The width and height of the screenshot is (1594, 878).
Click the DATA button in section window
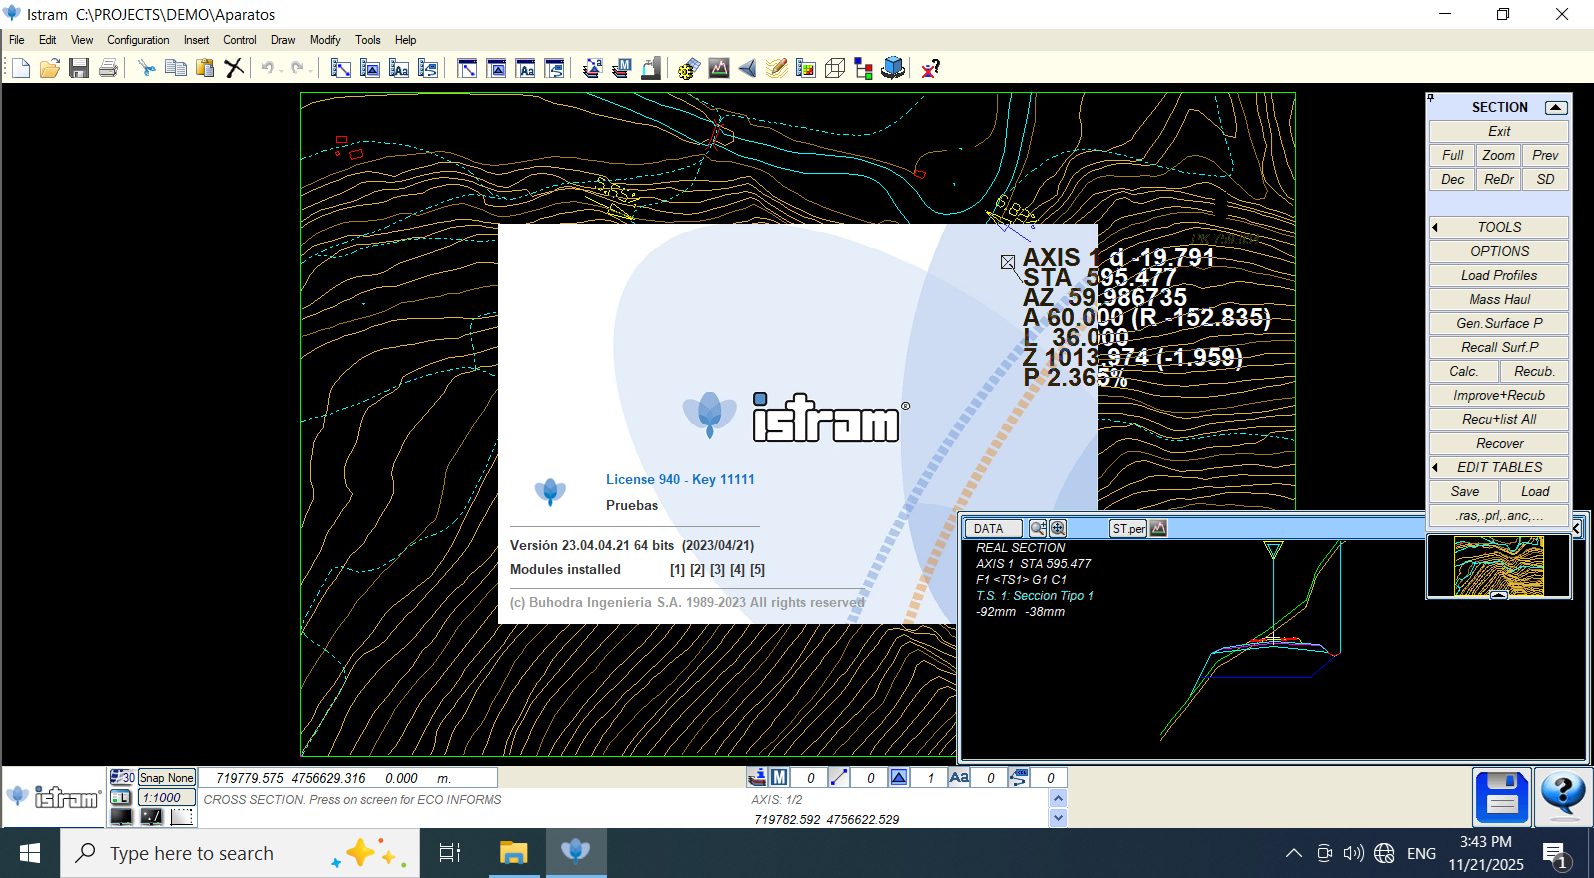point(993,528)
